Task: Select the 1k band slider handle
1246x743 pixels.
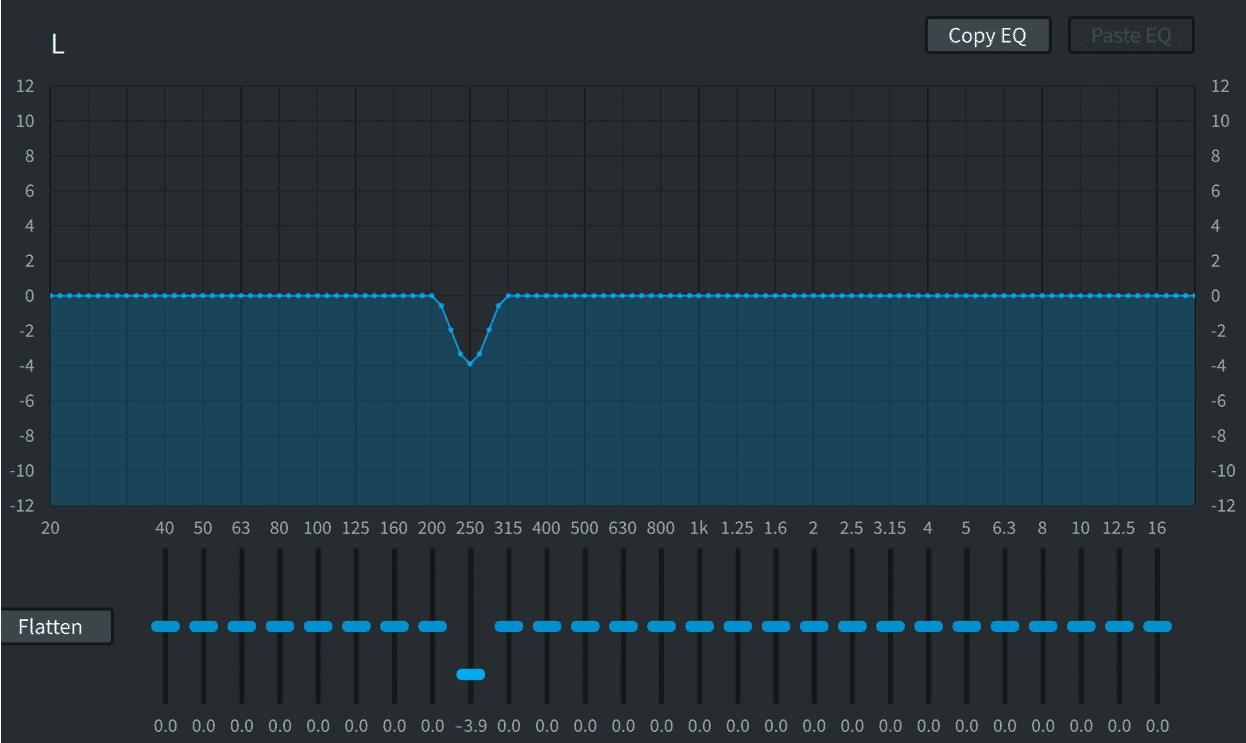Action: pyautogui.click(x=699, y=626)
